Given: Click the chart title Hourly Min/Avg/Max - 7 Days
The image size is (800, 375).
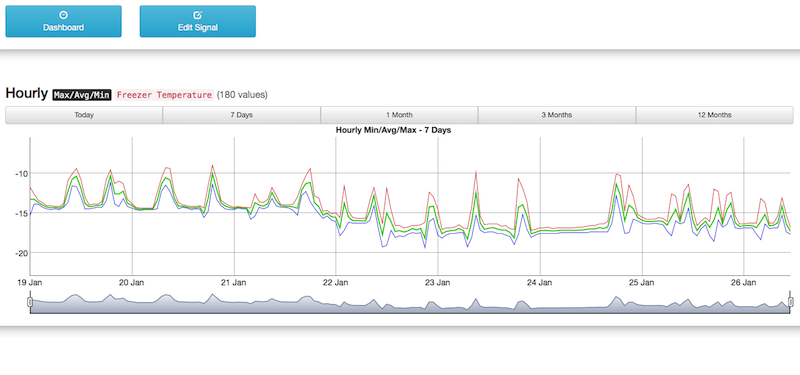Looking at the screenshot, I should (x=393, y=130).
